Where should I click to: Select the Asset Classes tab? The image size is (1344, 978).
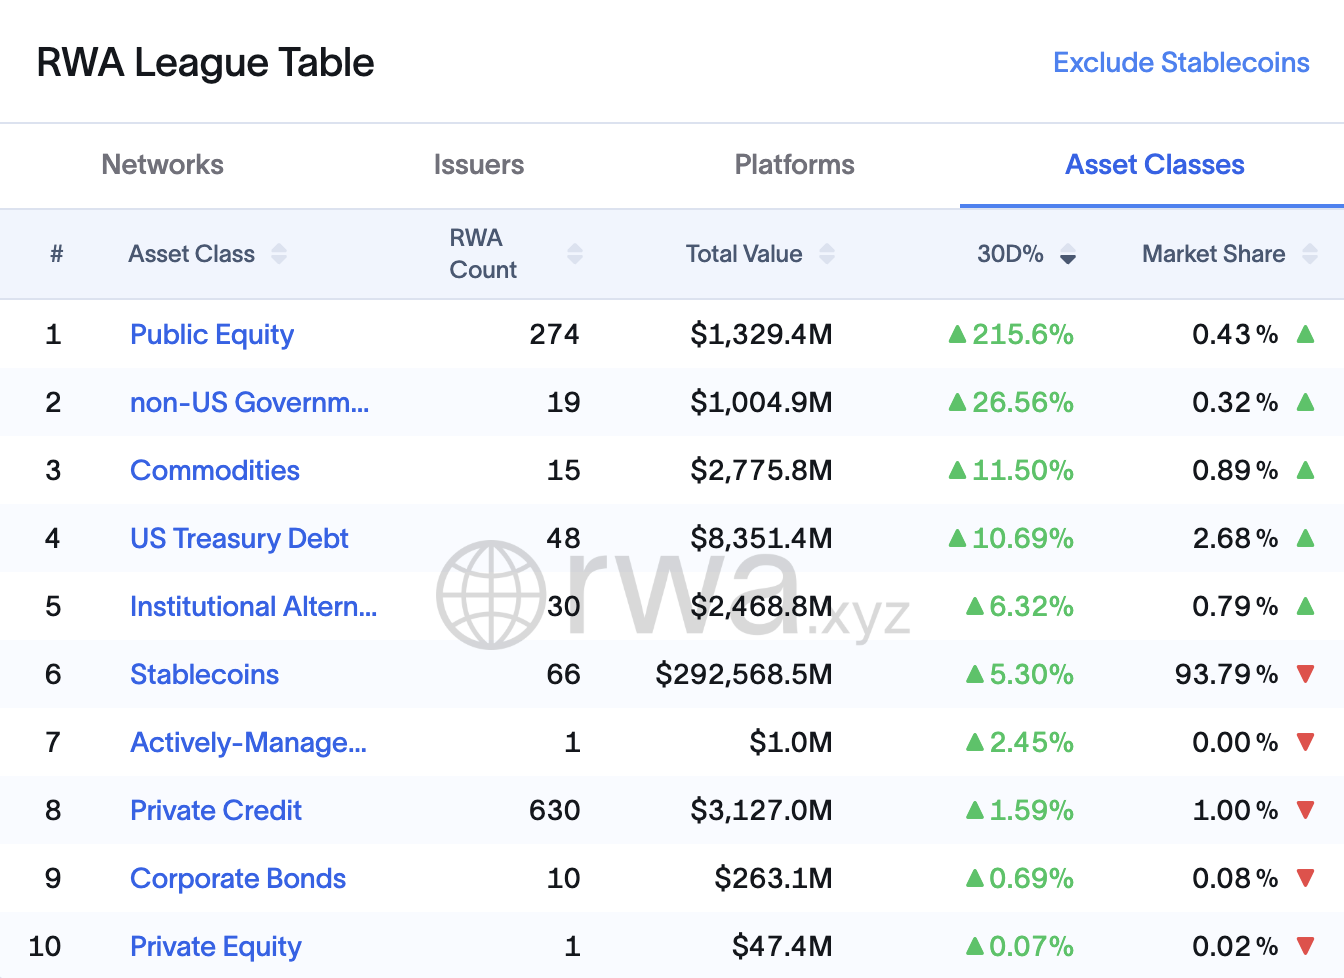pos(1154,165)
